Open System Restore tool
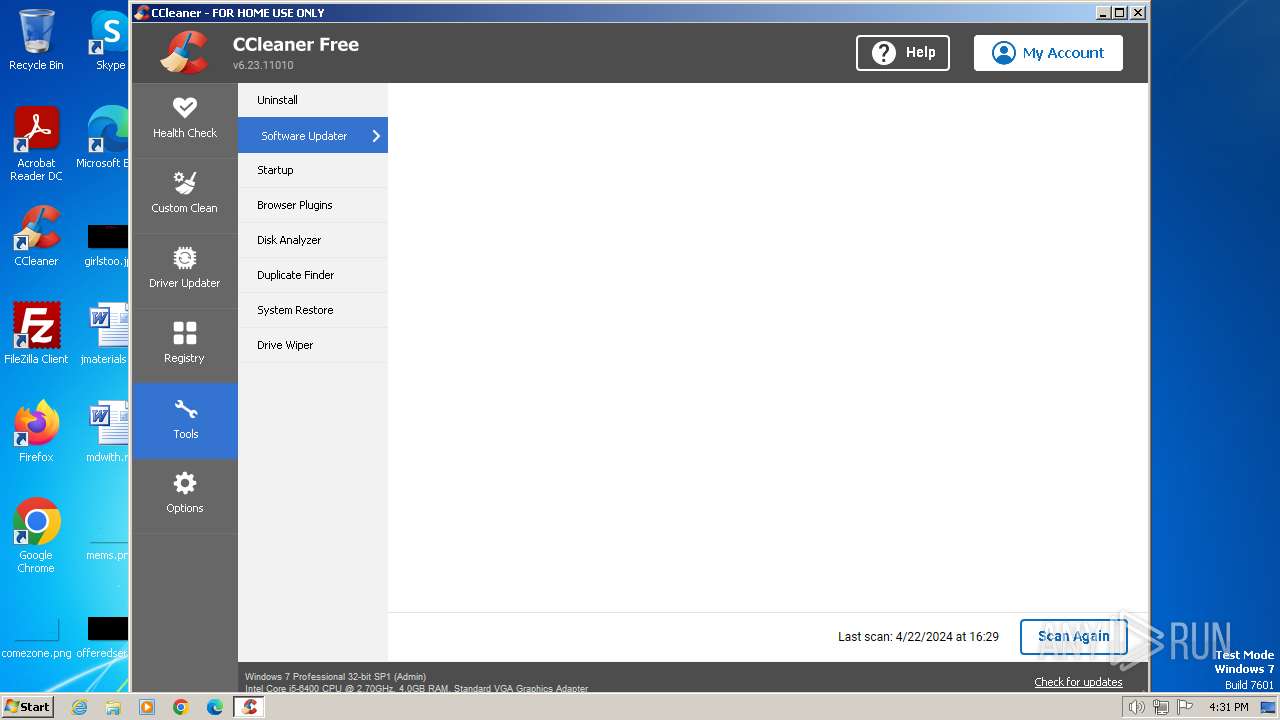Image resolution: width=1280 pixels, height=720 pixels. tap(313, 310)
